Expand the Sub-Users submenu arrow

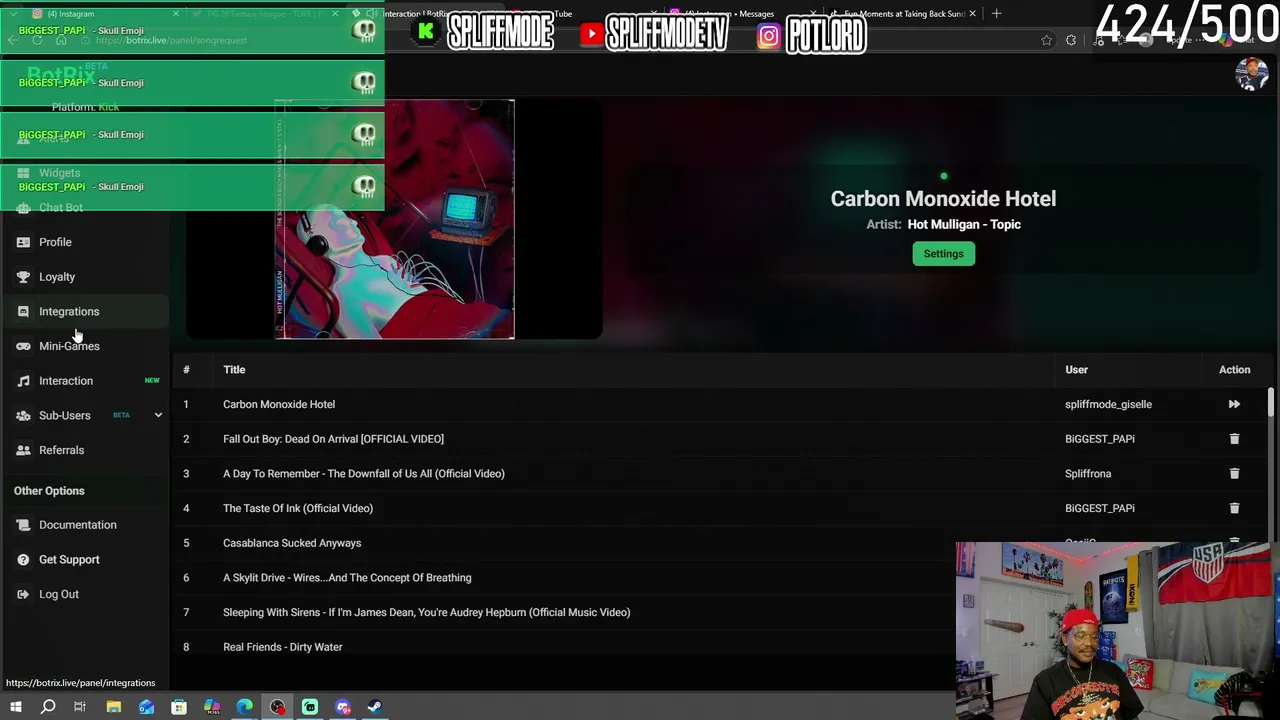tap(158, 415)
